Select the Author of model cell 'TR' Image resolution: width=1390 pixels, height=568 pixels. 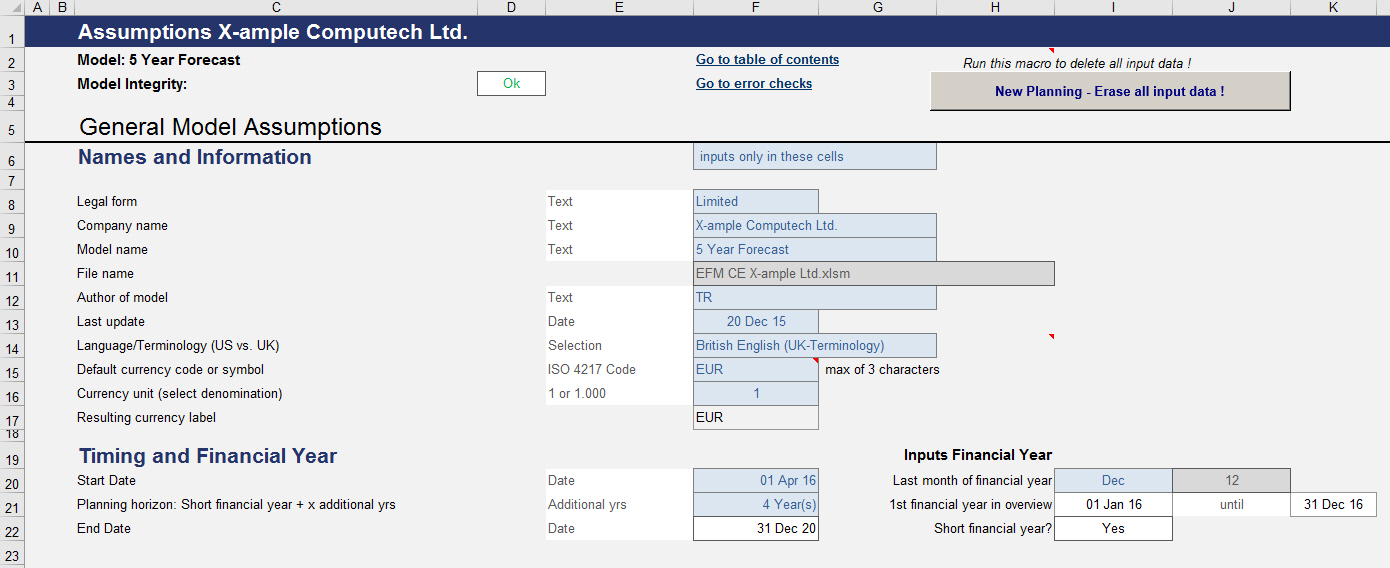814,298
